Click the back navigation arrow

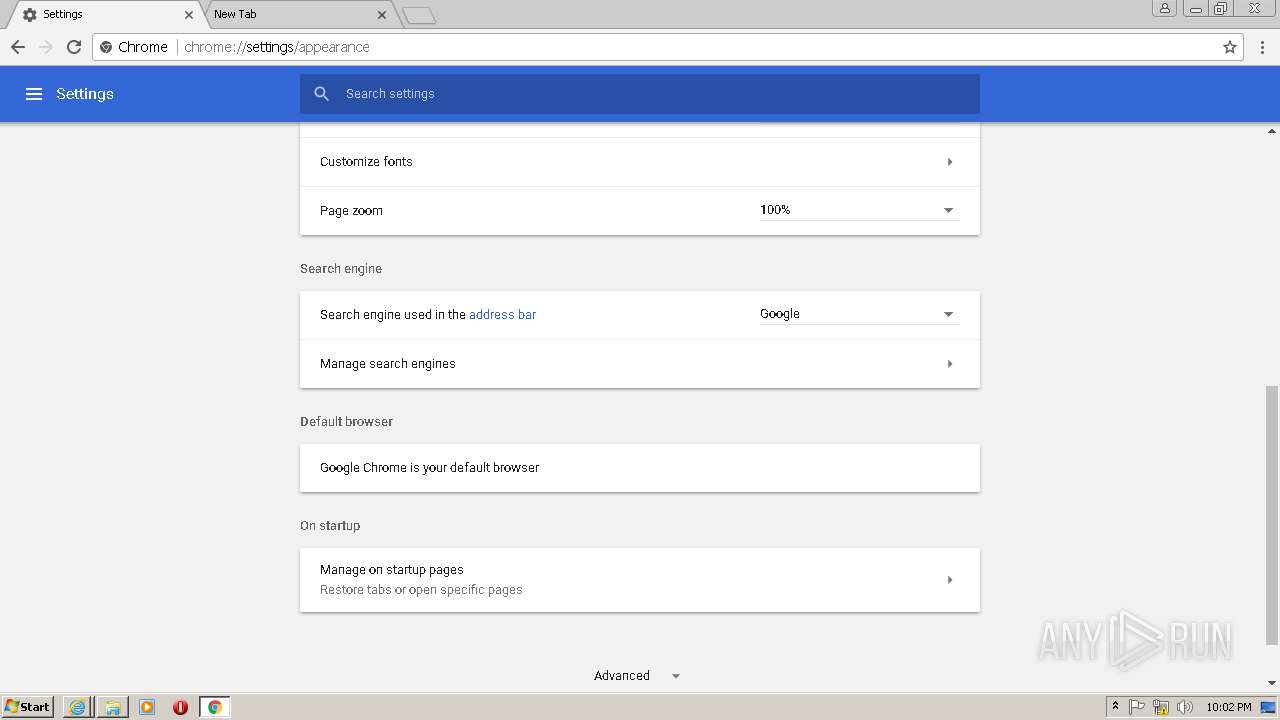(18, 47)
